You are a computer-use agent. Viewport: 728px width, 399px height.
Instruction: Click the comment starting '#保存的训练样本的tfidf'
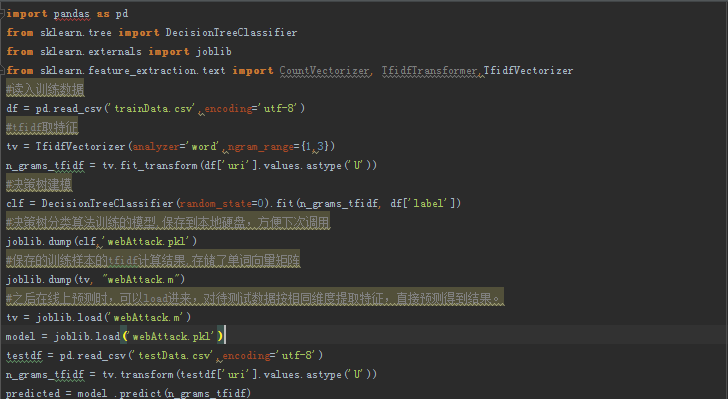point(153,261)
